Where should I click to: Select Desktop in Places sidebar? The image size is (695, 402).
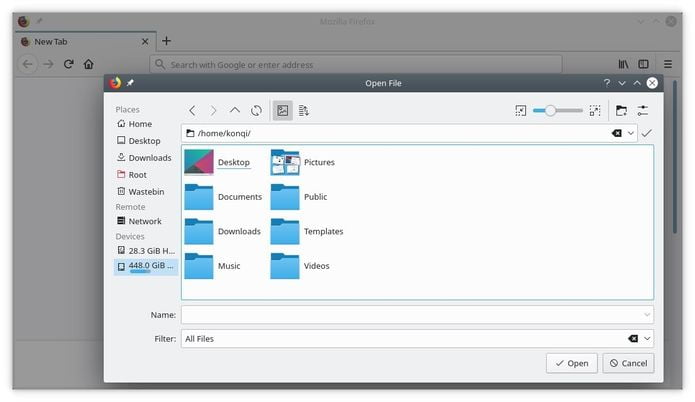(x=145, y=141)
